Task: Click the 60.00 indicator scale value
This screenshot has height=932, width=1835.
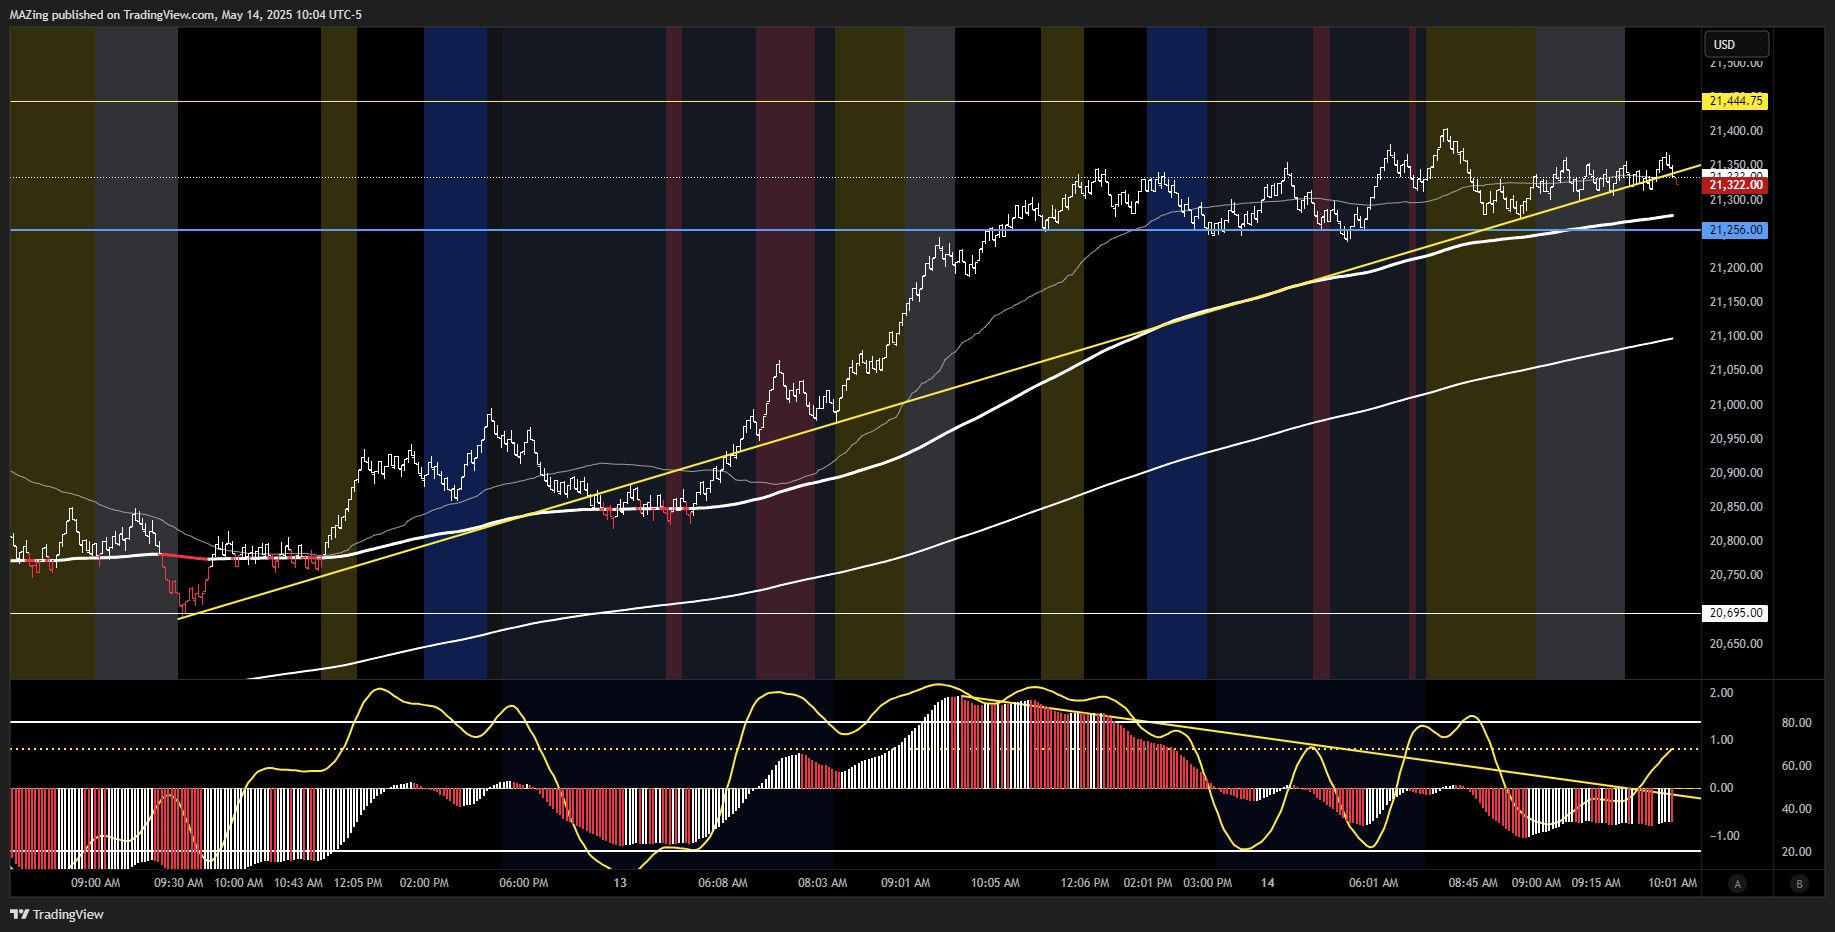Action: coord(1797,766)
